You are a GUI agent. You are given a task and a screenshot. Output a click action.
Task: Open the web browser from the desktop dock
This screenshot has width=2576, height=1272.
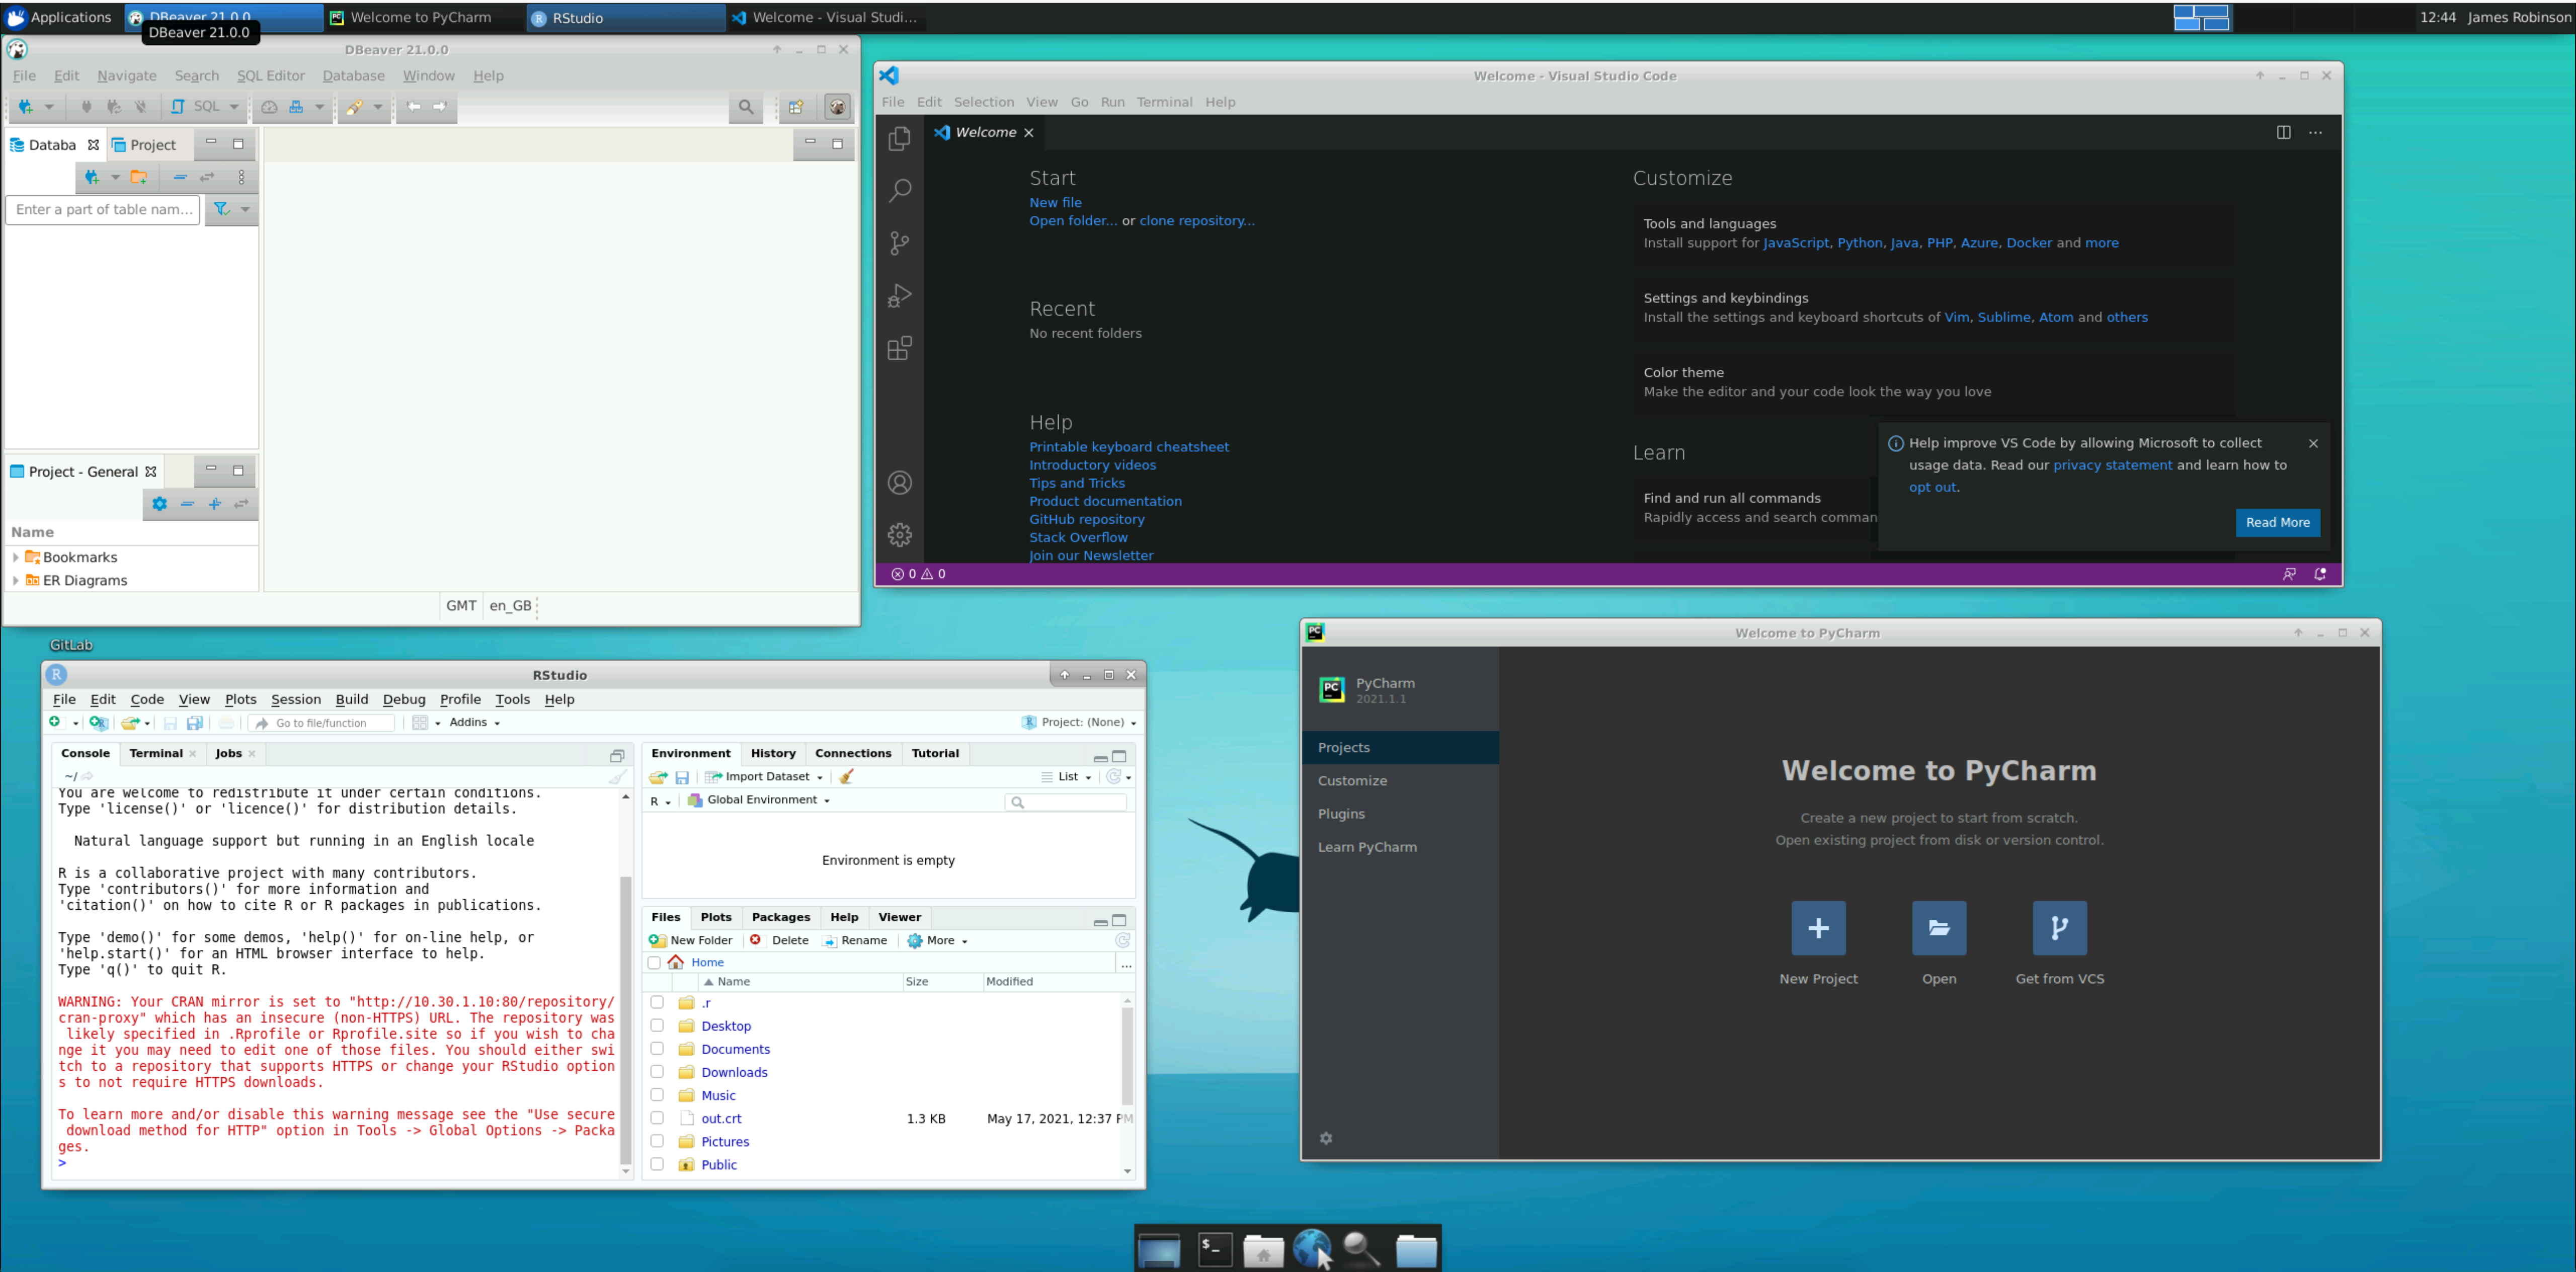tap(1311, 1249)
